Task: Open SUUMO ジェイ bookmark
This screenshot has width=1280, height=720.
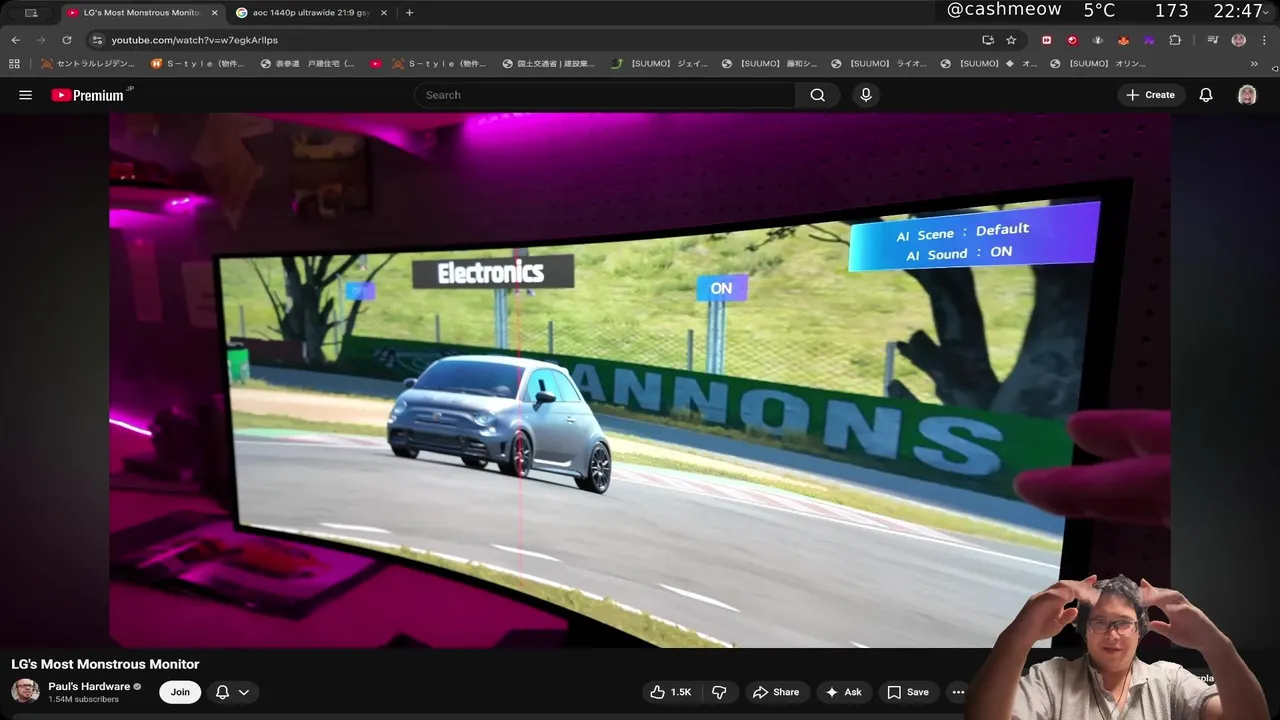Action: (659, 64)
